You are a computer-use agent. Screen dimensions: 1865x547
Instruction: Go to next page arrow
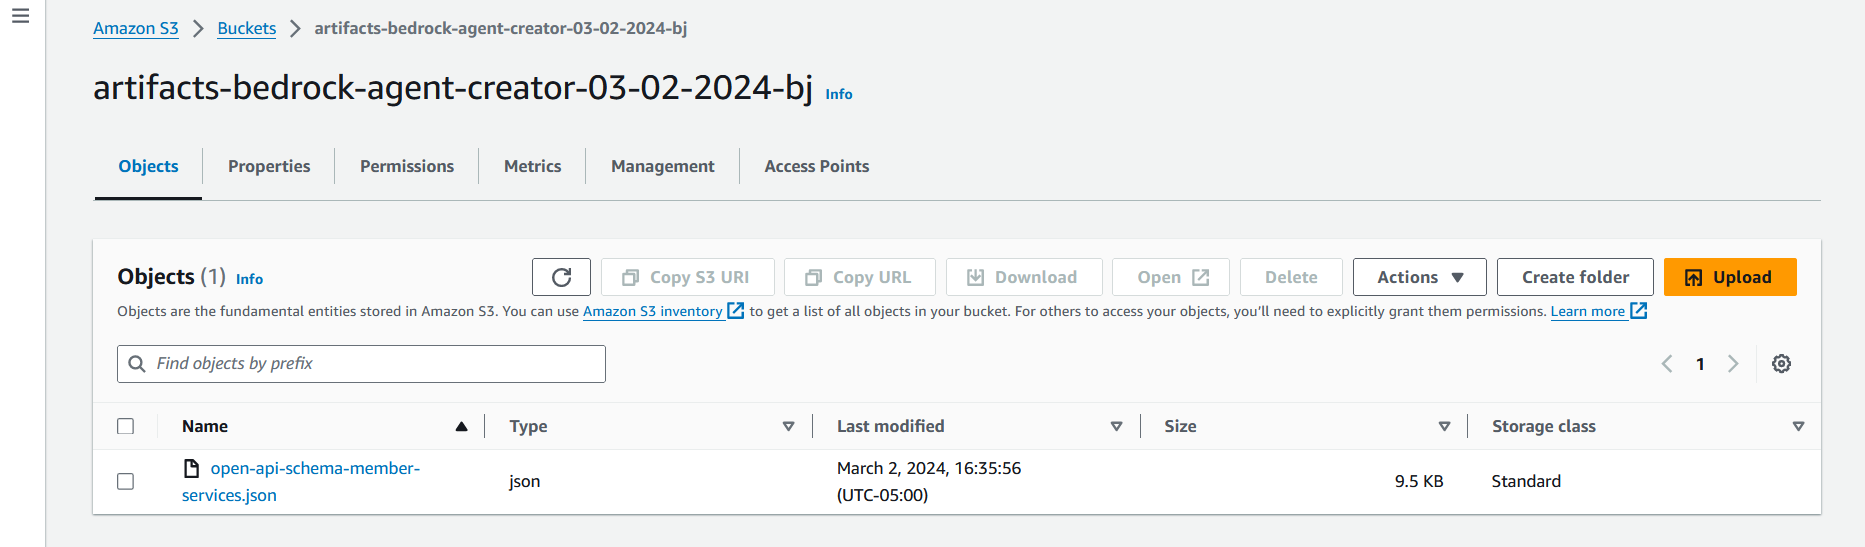[x=1733, y=364]
